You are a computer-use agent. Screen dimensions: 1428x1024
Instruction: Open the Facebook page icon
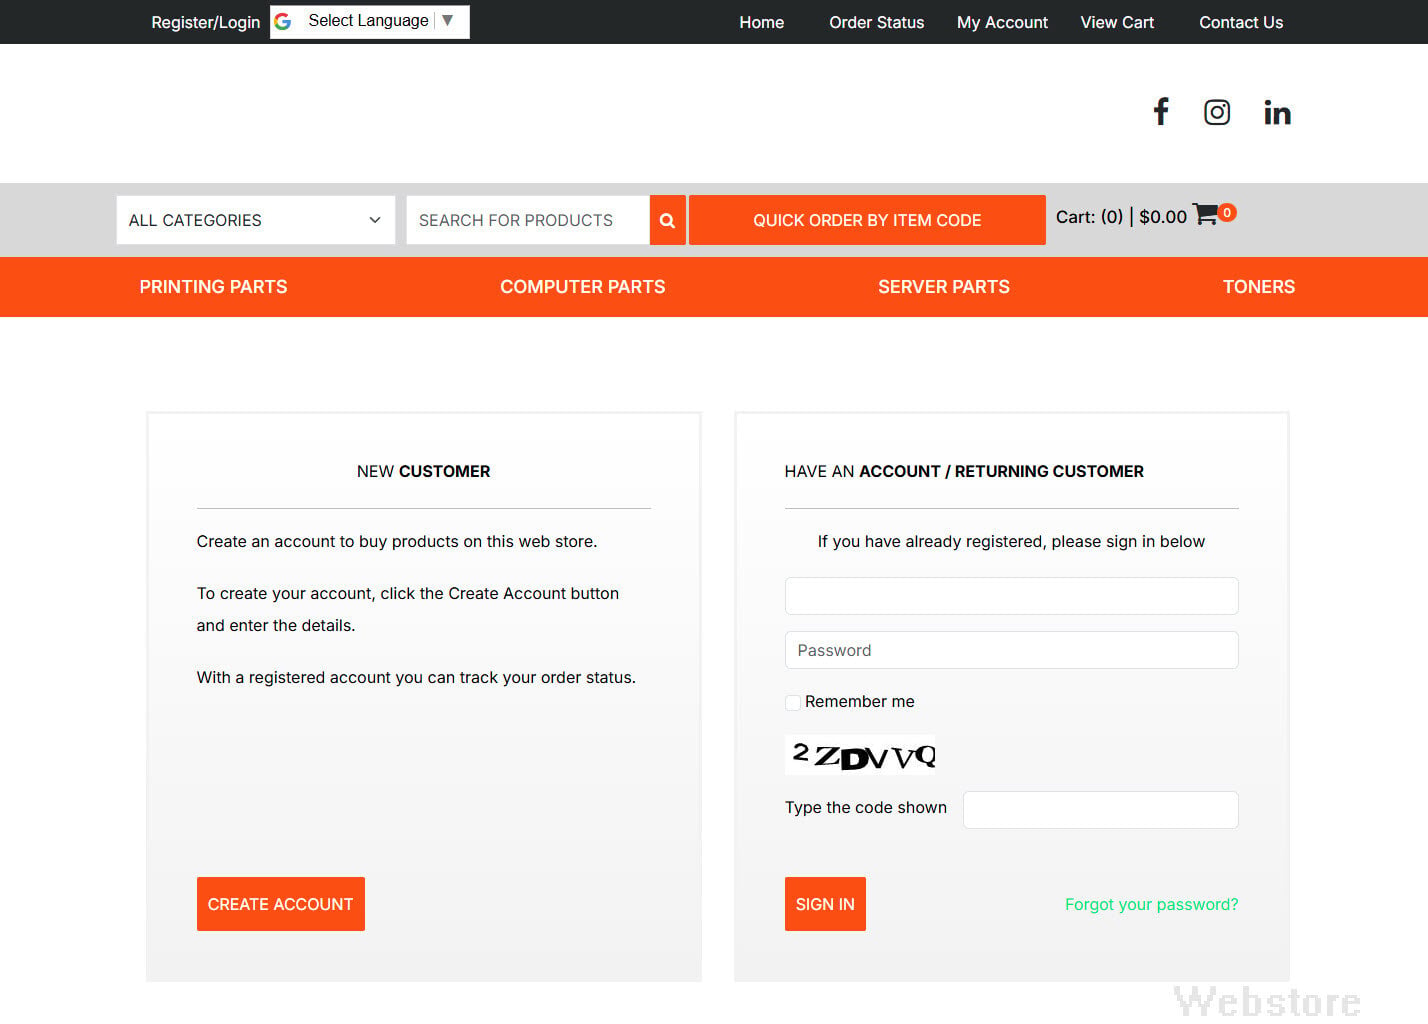tap(1161, 112)
